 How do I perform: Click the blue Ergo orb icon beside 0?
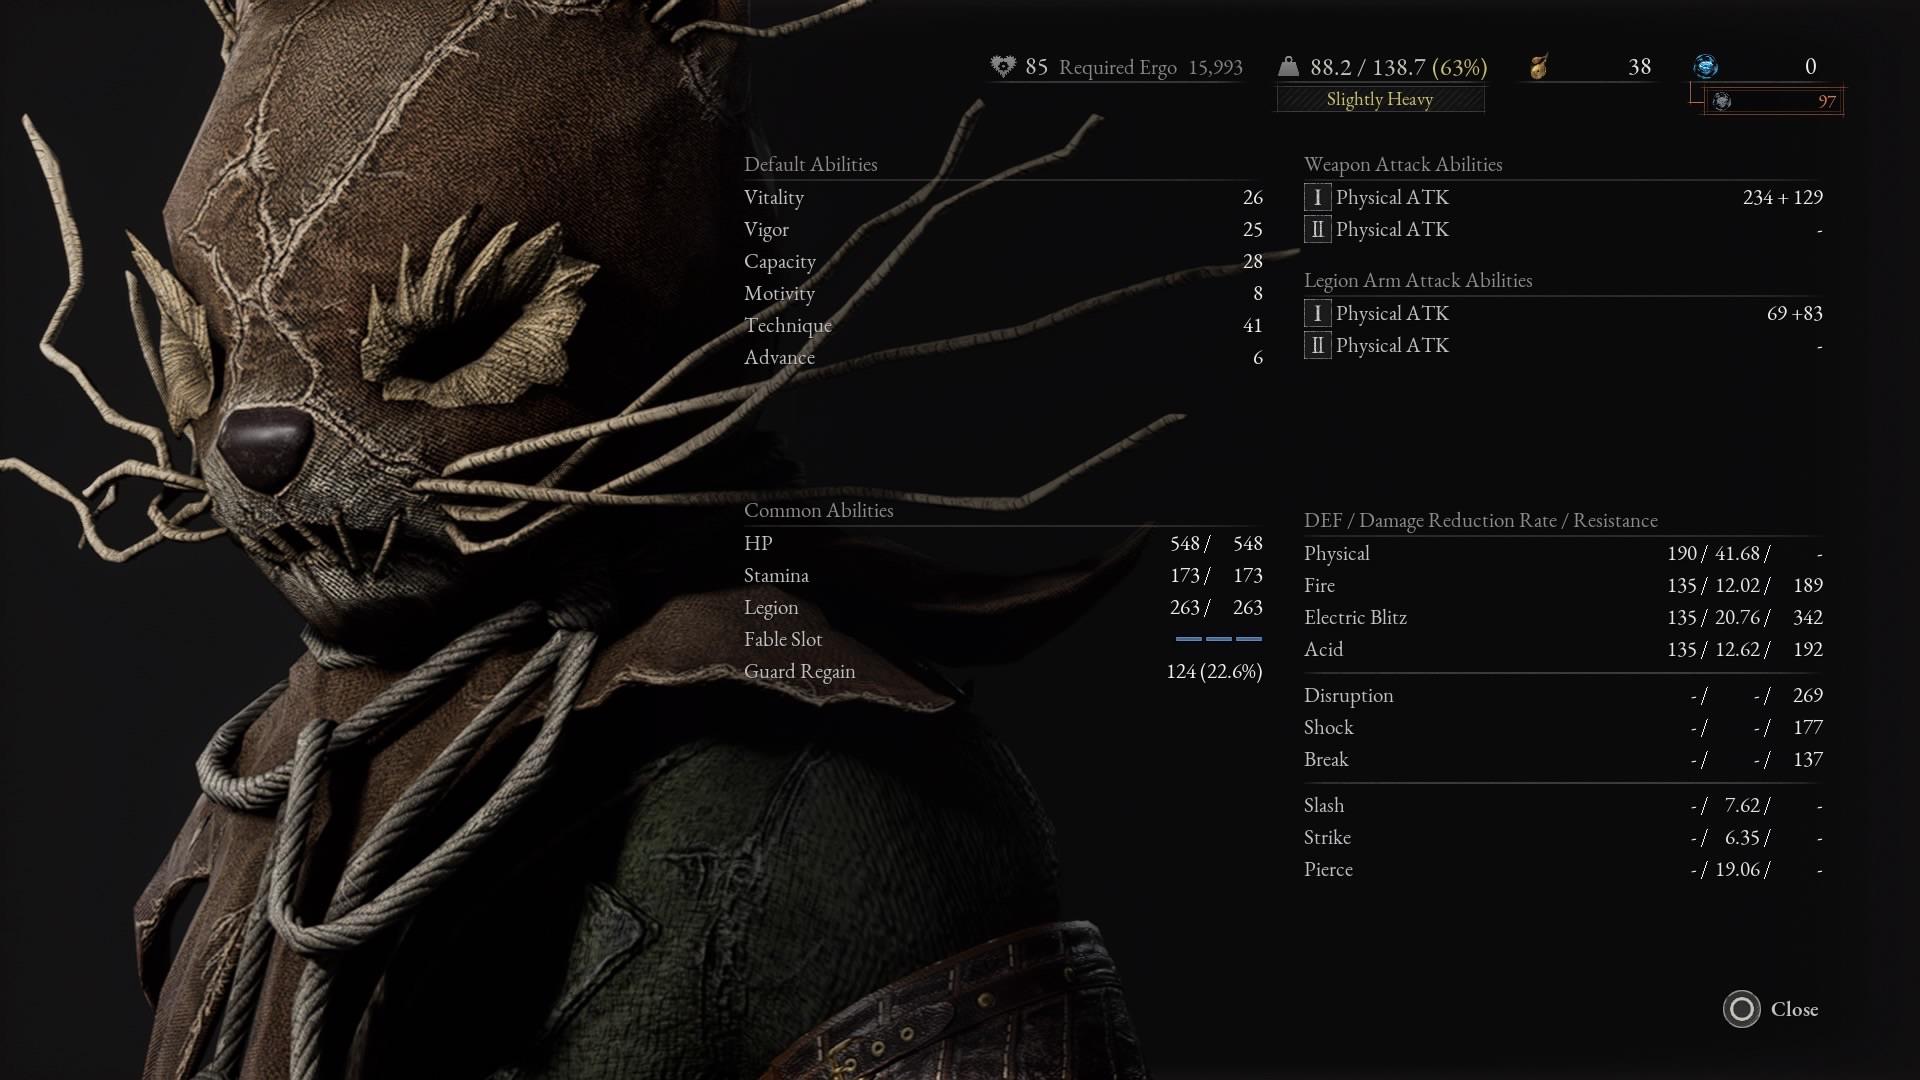1706,66
